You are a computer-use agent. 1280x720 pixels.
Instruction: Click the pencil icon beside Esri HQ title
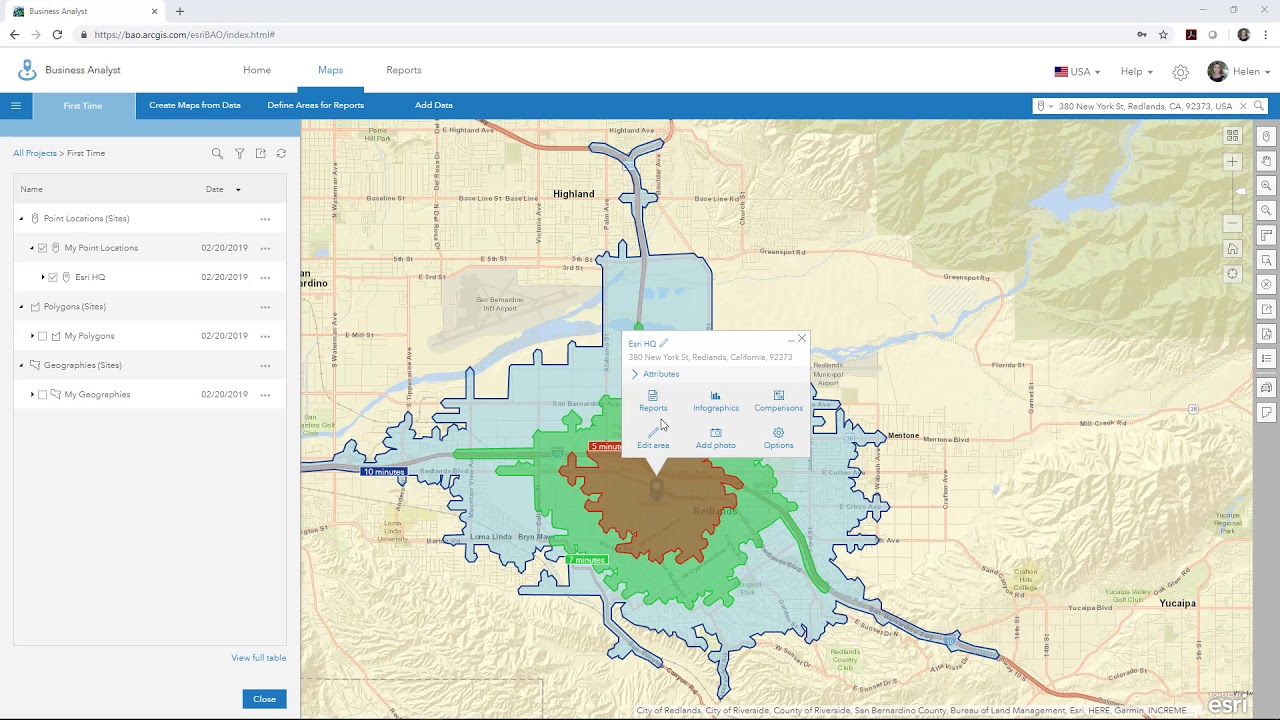pyautogui.click(x=663, y=343)
